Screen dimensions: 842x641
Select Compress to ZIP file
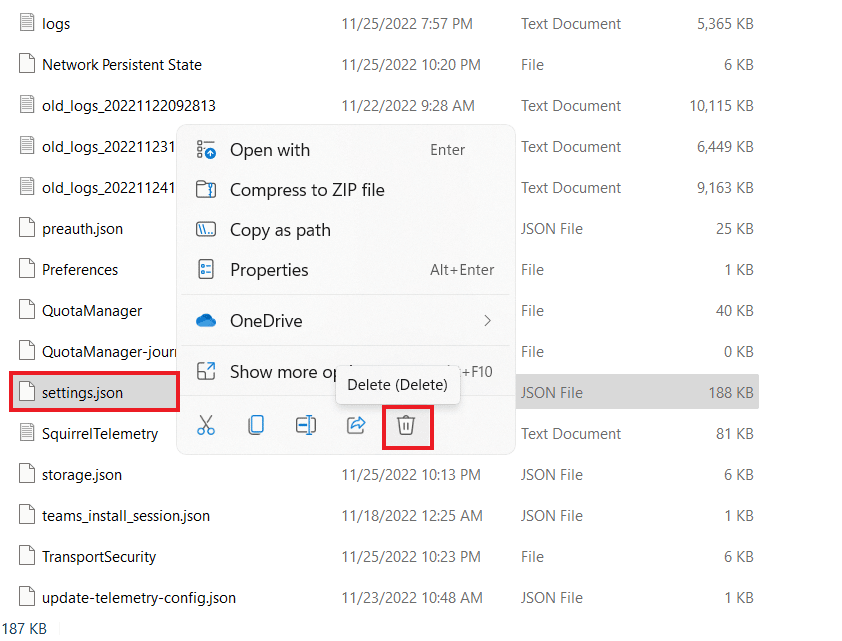pos(345,190)
